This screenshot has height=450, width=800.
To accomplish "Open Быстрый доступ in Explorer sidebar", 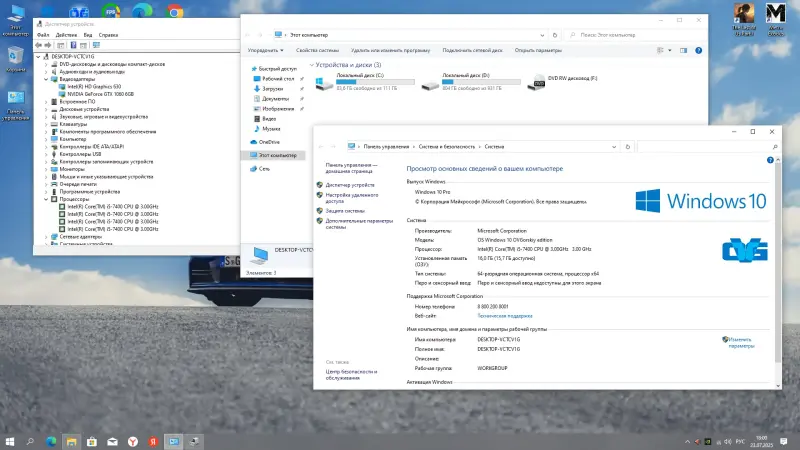I will click(277, 69).
